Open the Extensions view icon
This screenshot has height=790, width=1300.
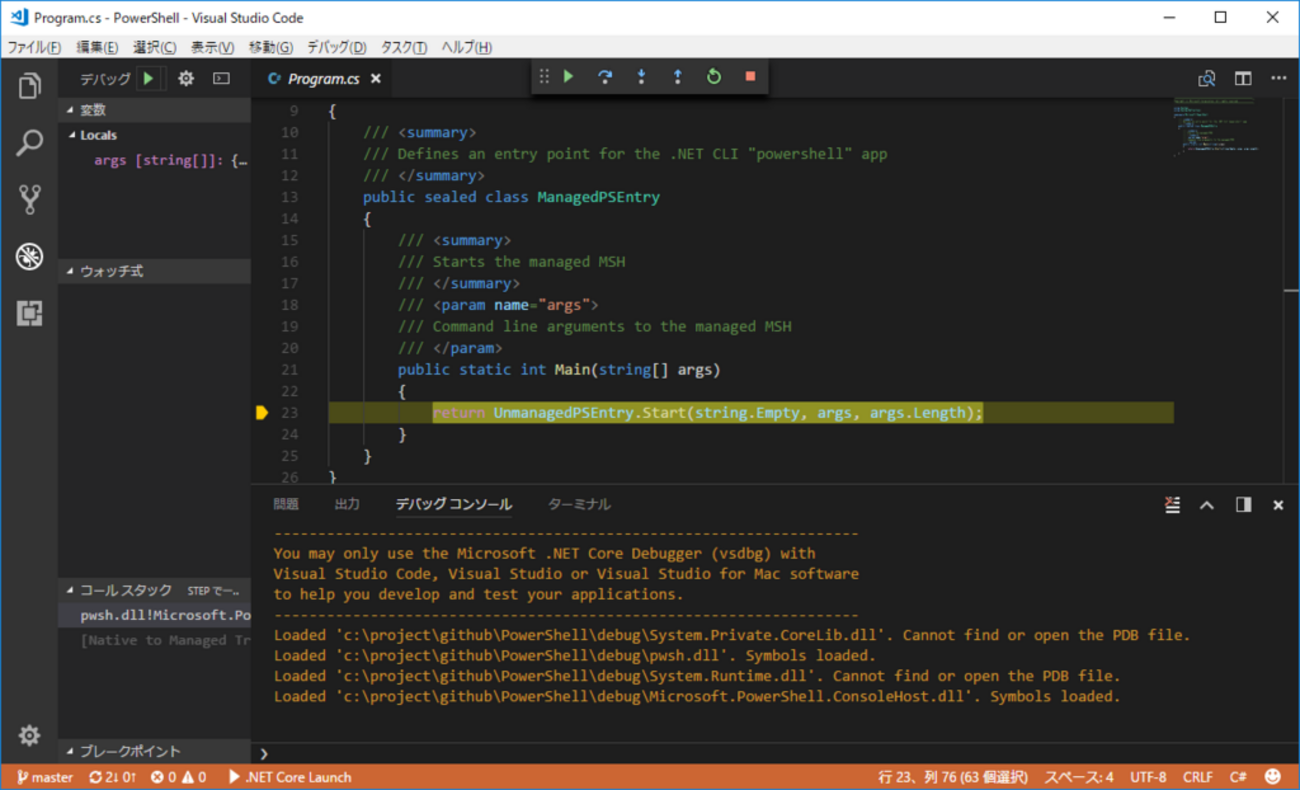pyautogui.click(x=29, y=313)
